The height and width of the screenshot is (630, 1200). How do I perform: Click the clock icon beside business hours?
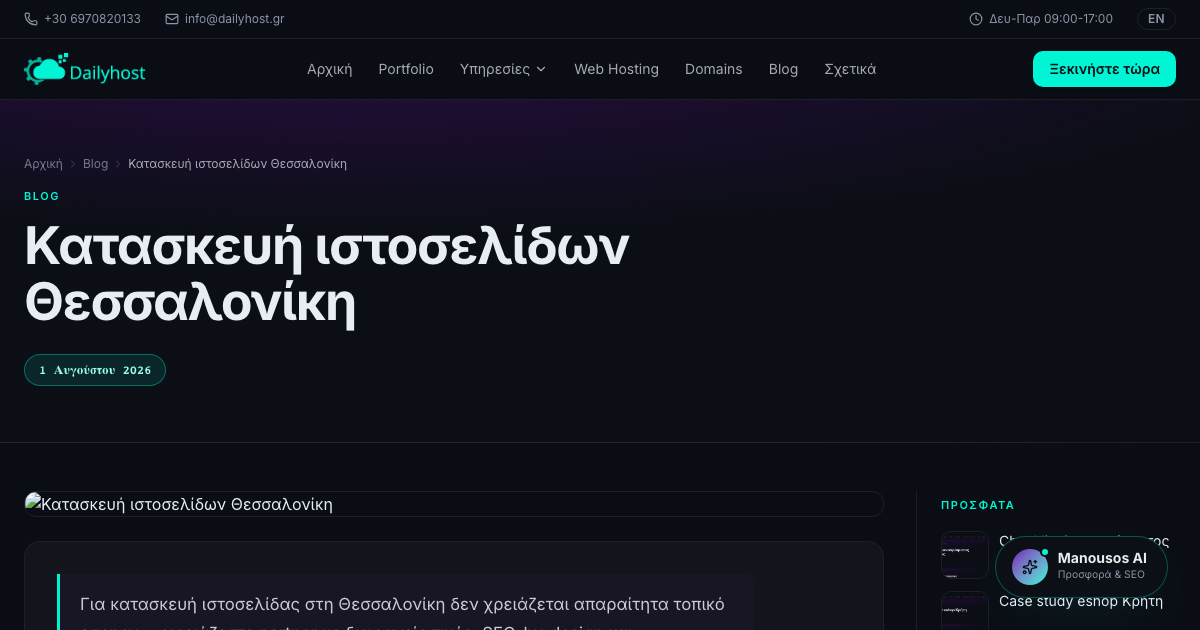tap(976, 19)
